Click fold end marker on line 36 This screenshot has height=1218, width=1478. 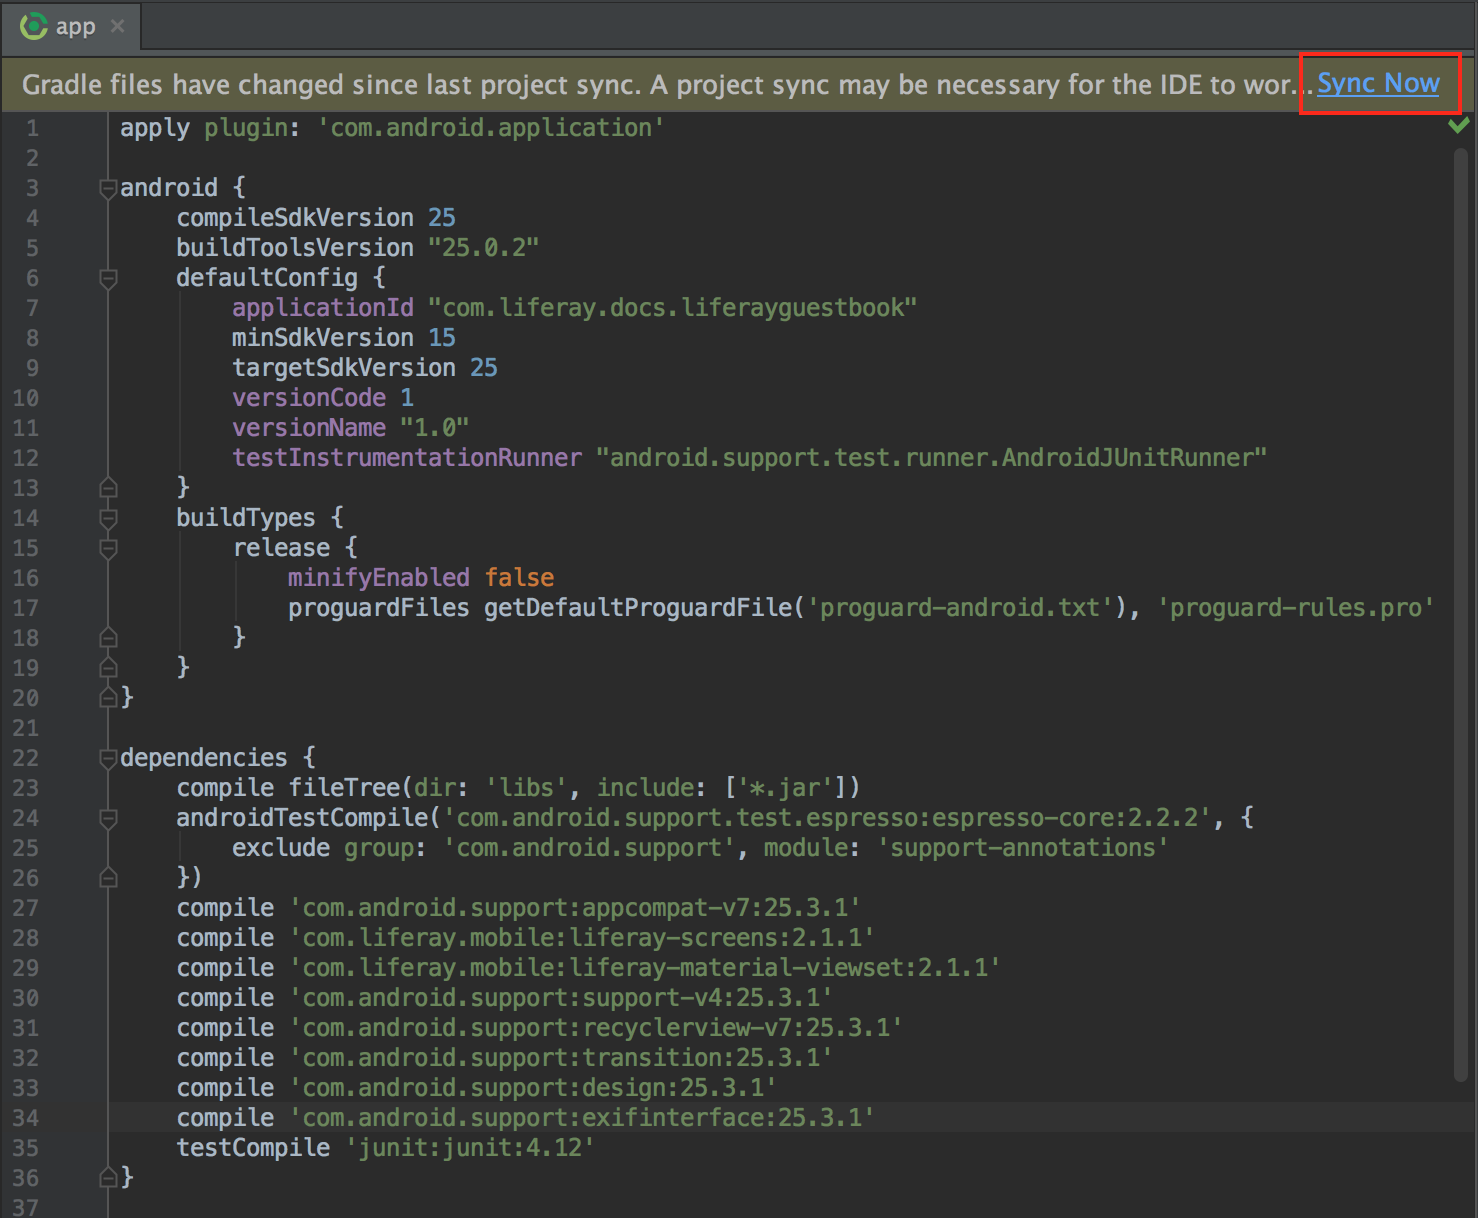tap(108, 1178)
